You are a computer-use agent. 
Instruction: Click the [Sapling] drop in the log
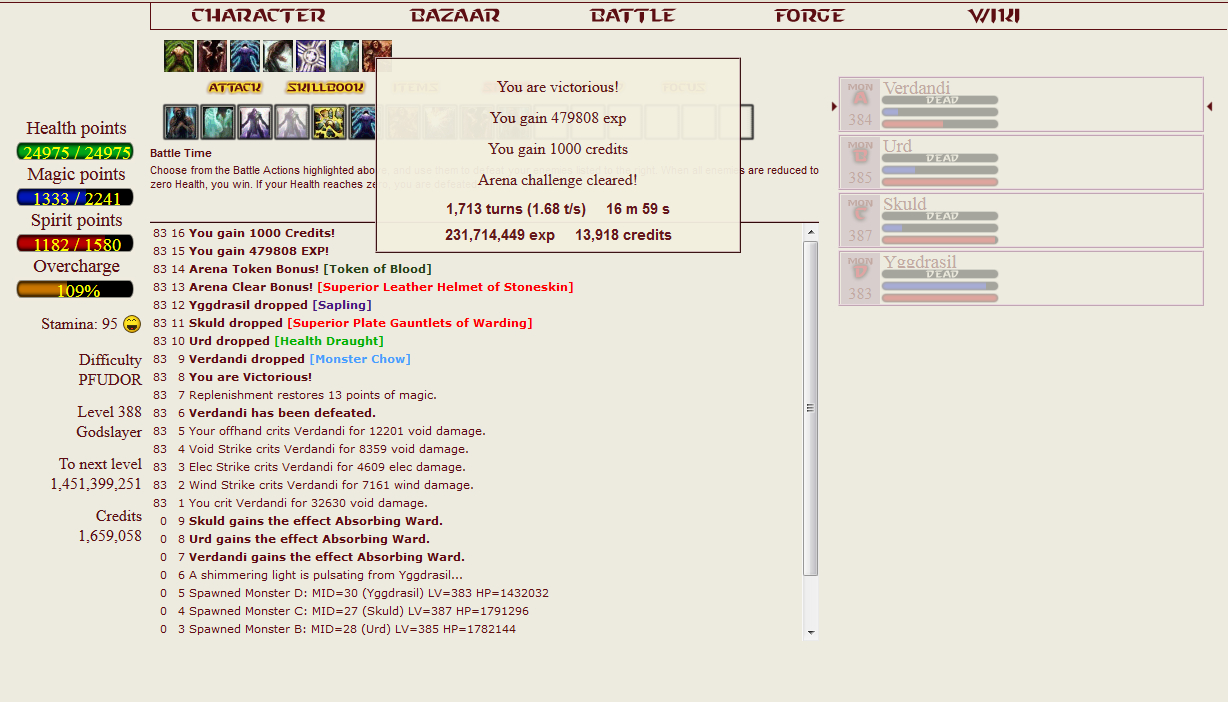point(342,305)
